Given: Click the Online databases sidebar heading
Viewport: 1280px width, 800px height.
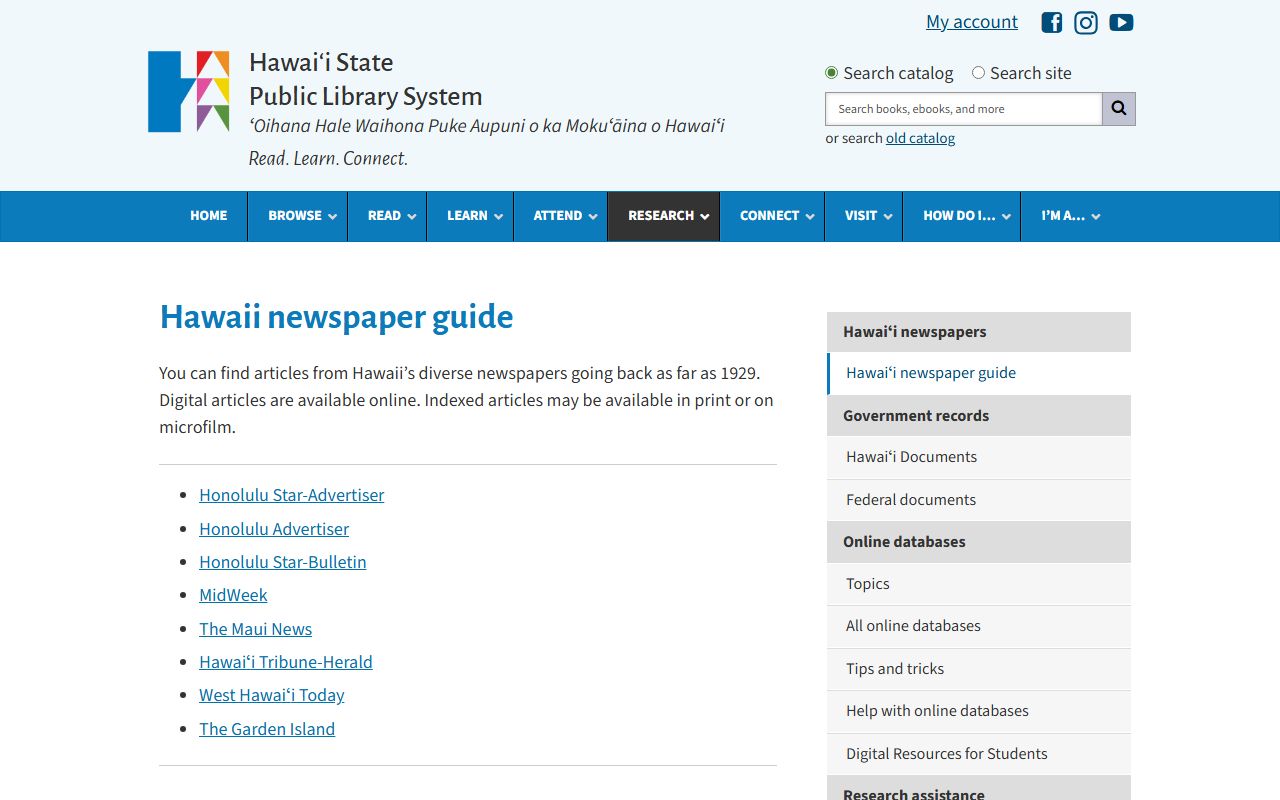Looking at the screenshot, I should tap(979, 542).
